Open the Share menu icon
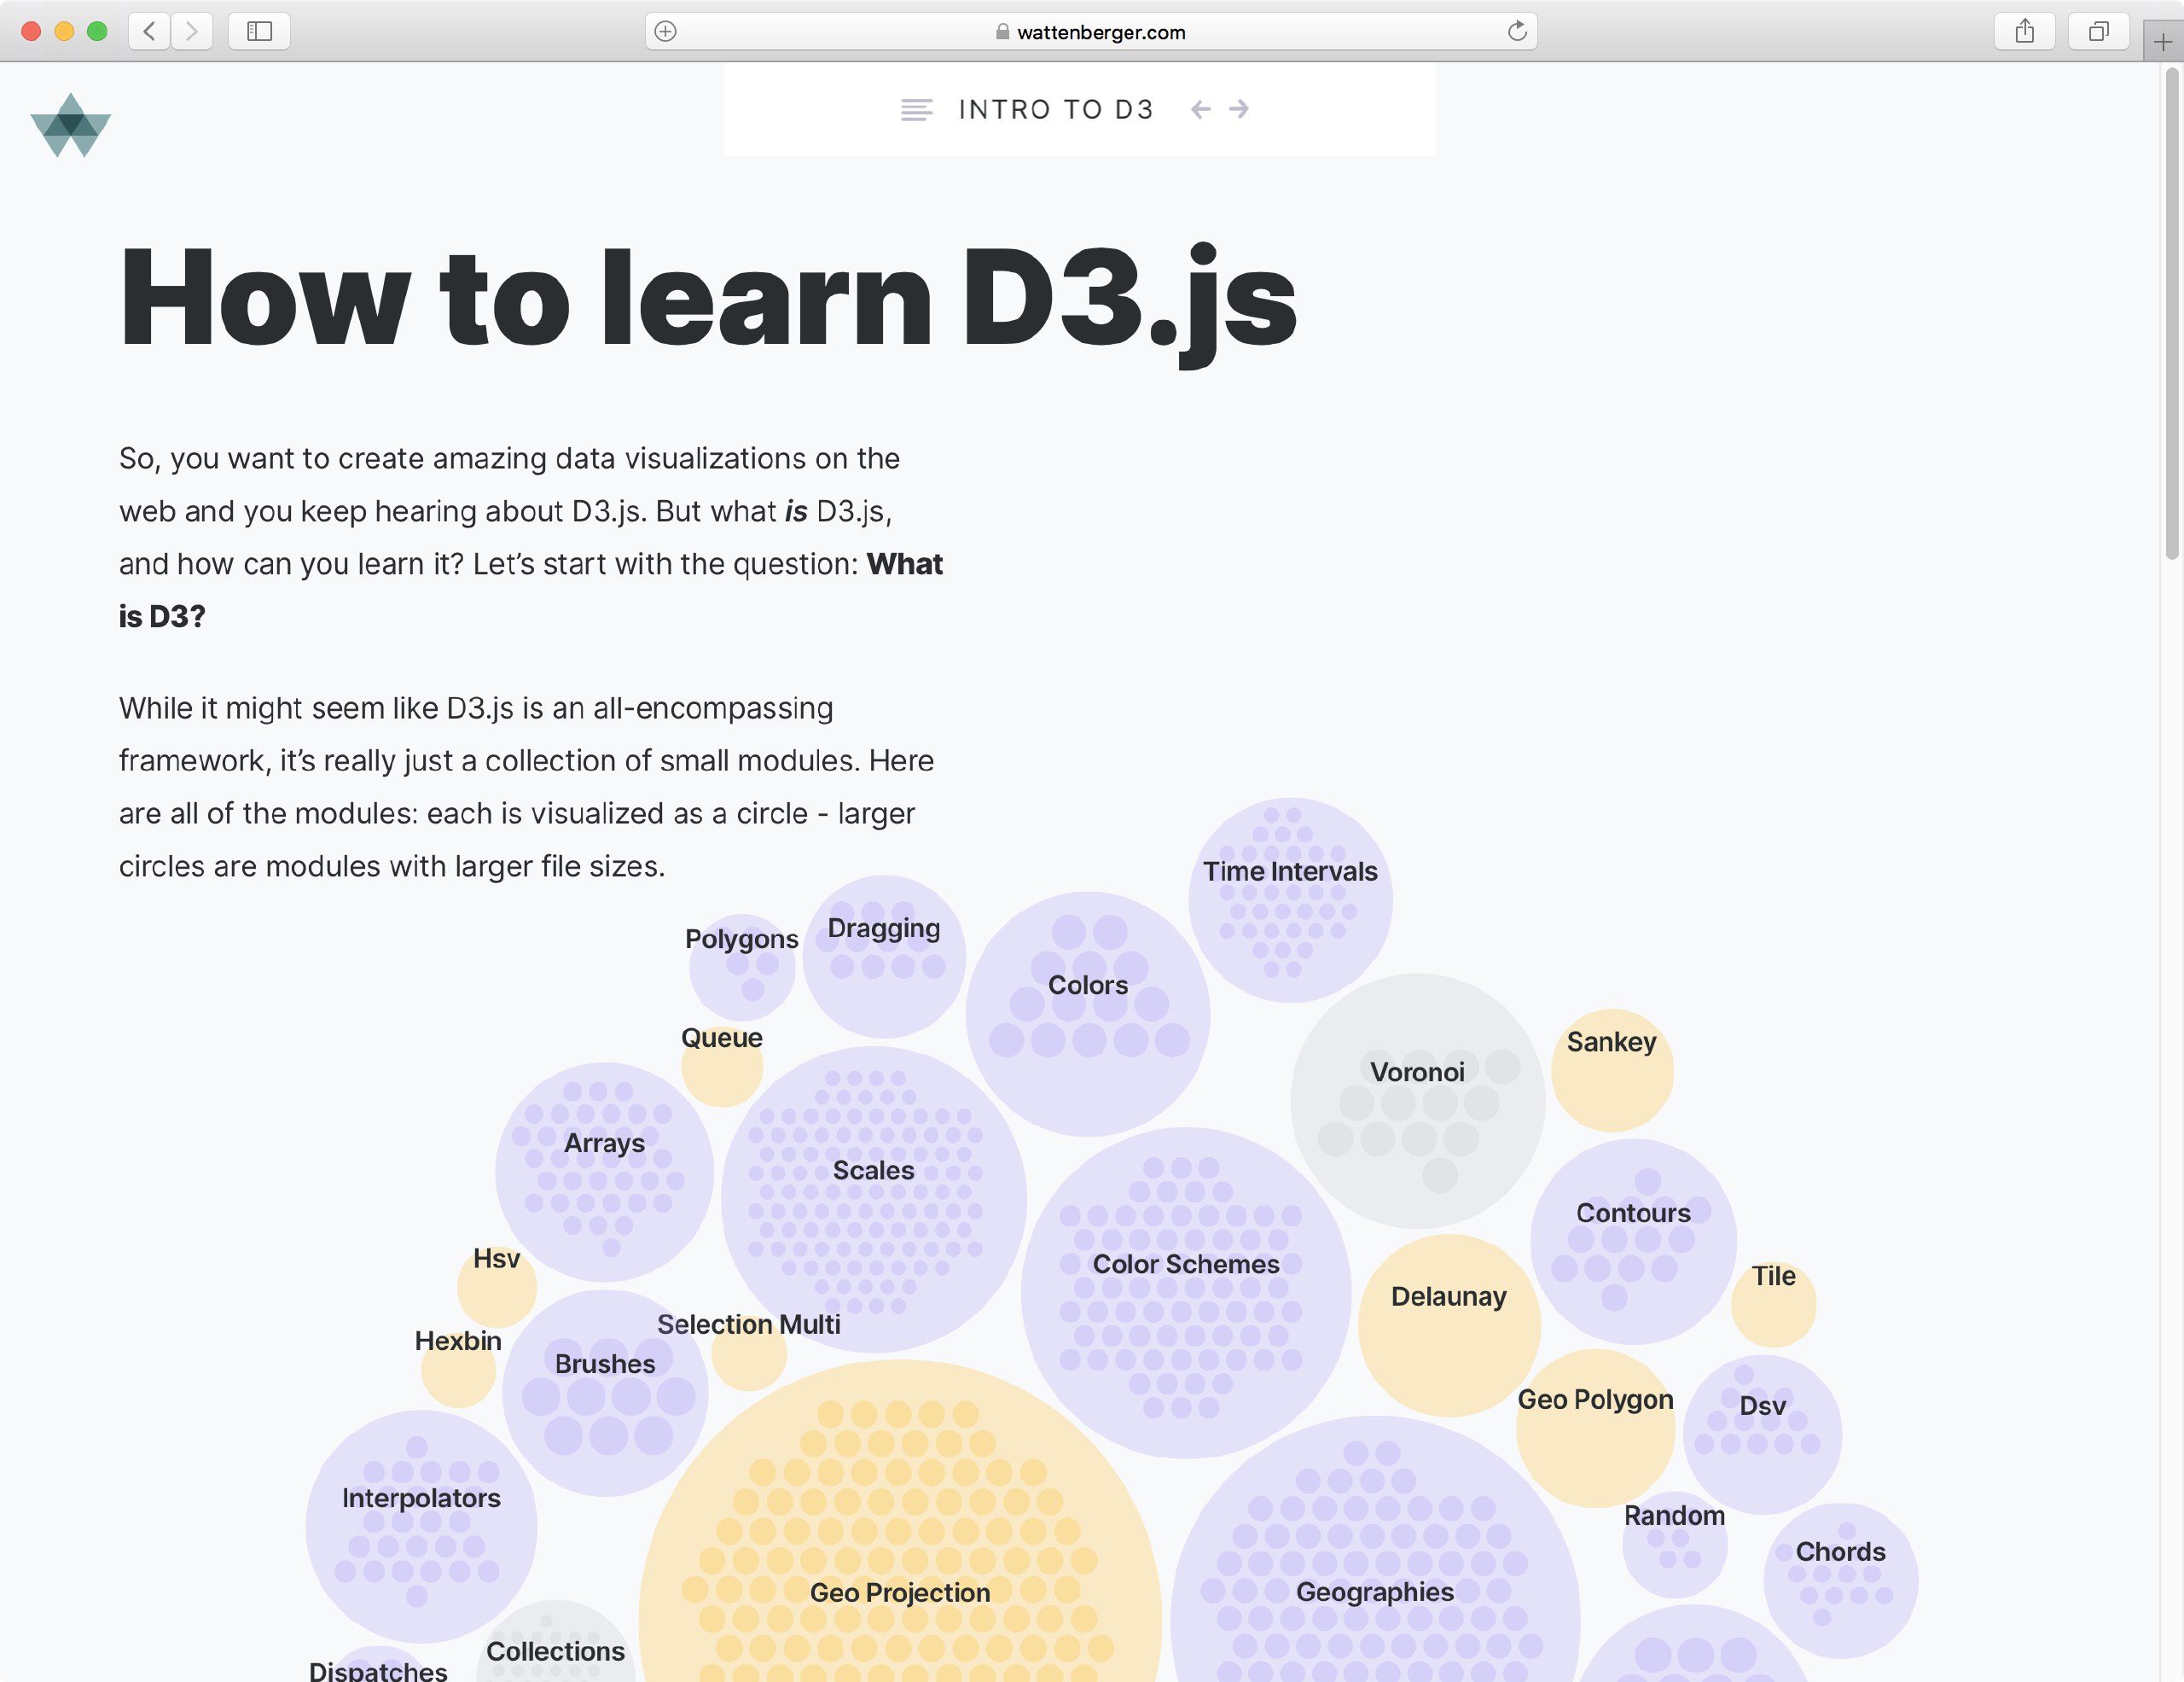This screenshot has width=2184, height=1682. point(2025,31)
